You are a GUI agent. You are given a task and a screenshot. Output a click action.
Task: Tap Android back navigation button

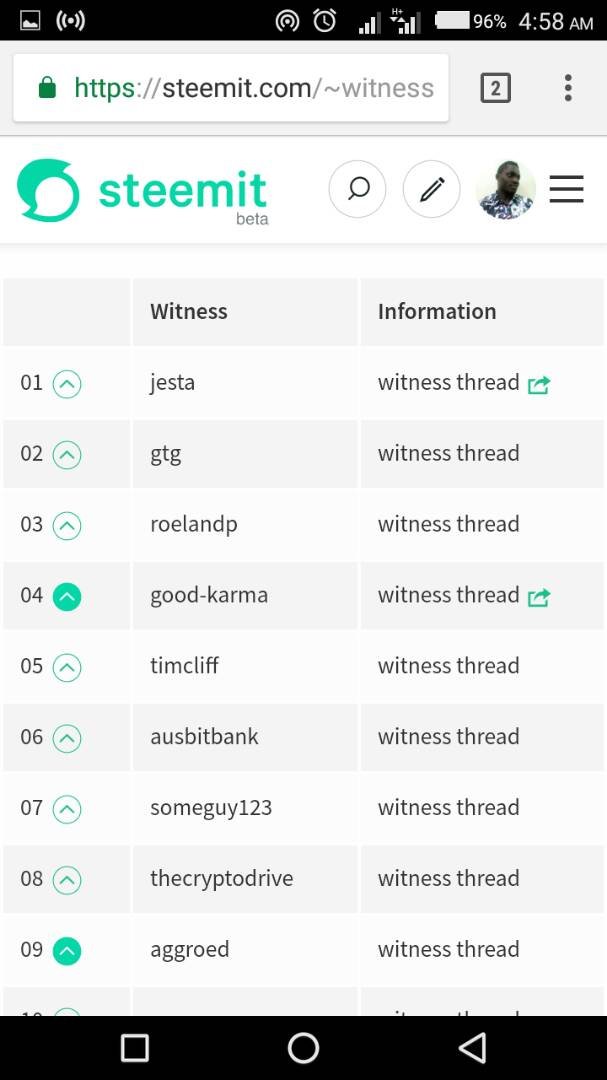(x=473, y=1048)
